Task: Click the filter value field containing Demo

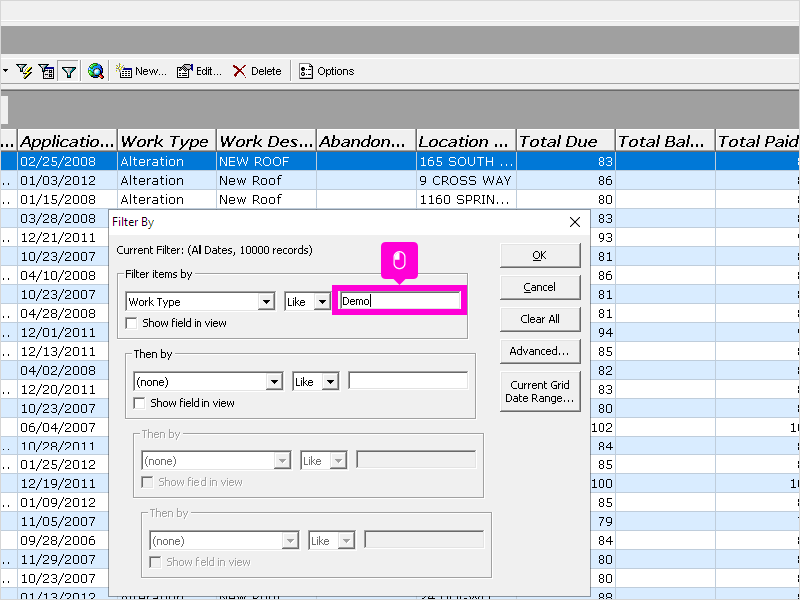Action: [399, 301]
